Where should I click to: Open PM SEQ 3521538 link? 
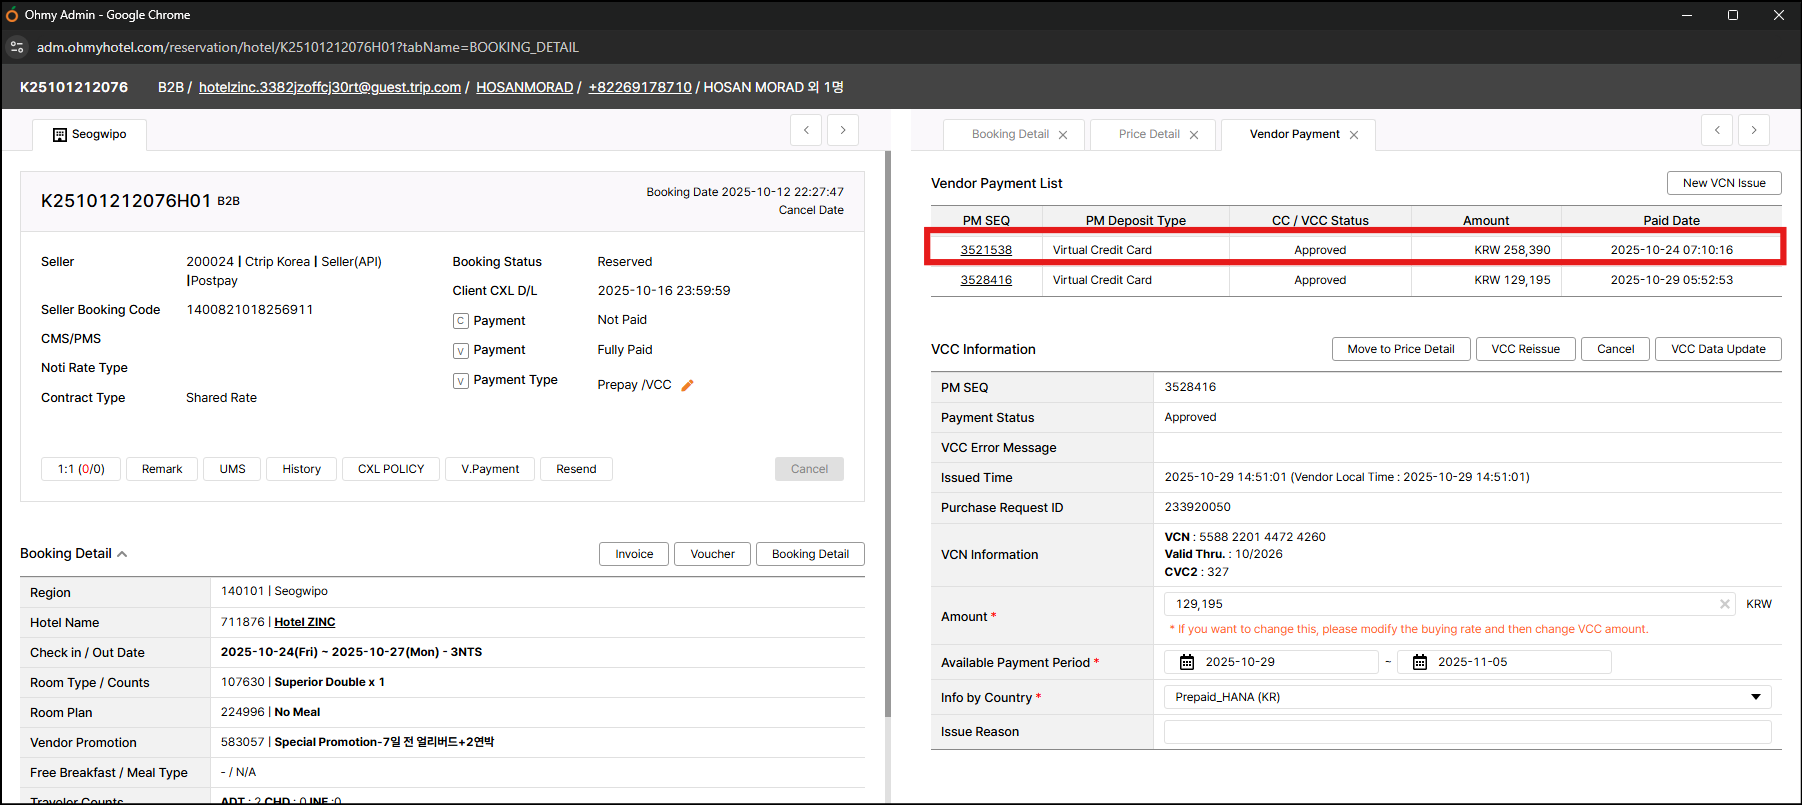986,250
